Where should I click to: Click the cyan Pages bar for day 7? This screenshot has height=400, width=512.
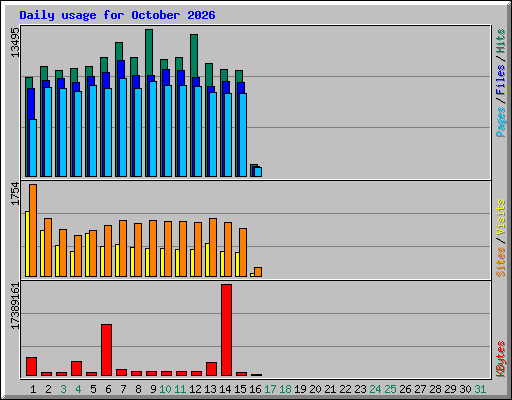[123, 128]
